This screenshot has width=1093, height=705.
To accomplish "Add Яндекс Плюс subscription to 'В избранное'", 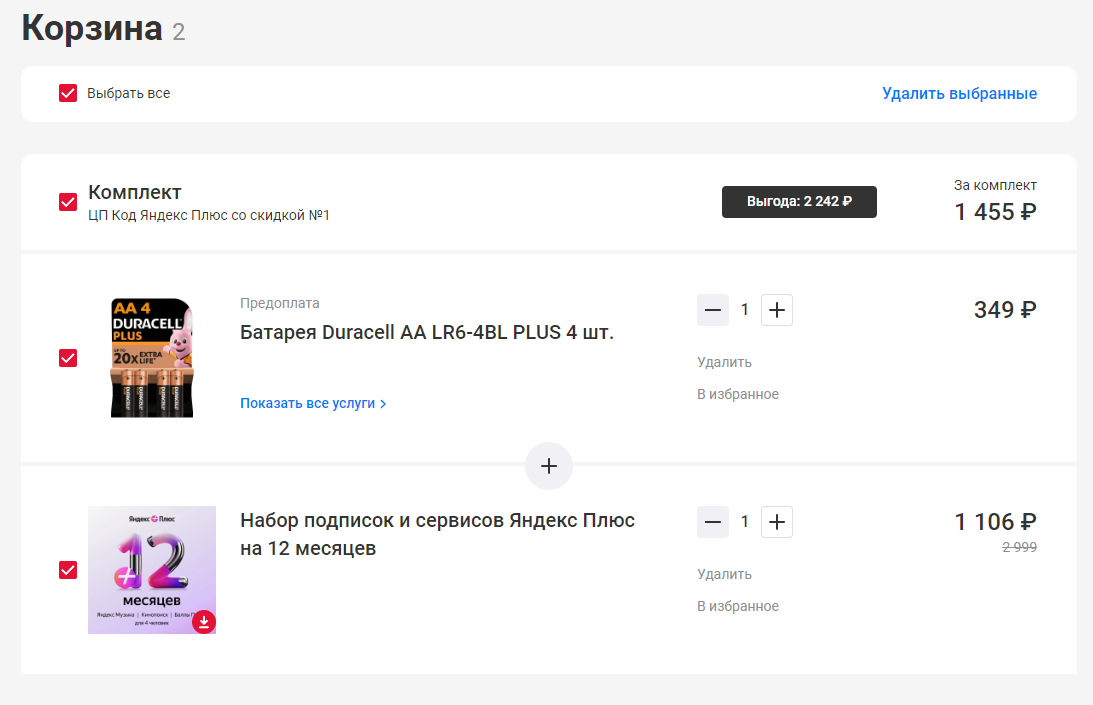I will pos(737,607).
